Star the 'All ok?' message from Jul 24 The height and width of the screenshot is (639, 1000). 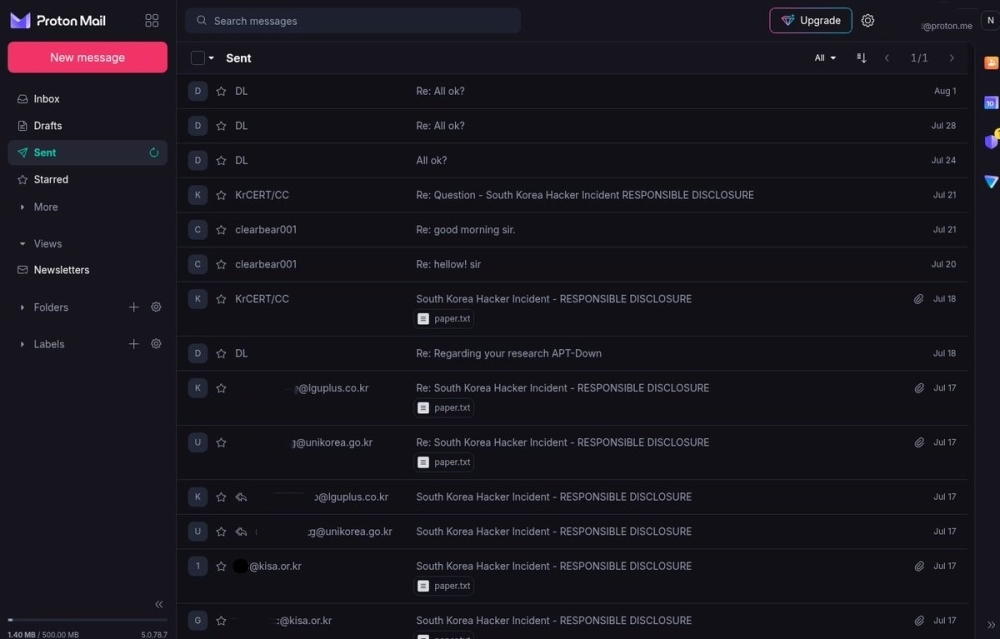tap(221, 160)
